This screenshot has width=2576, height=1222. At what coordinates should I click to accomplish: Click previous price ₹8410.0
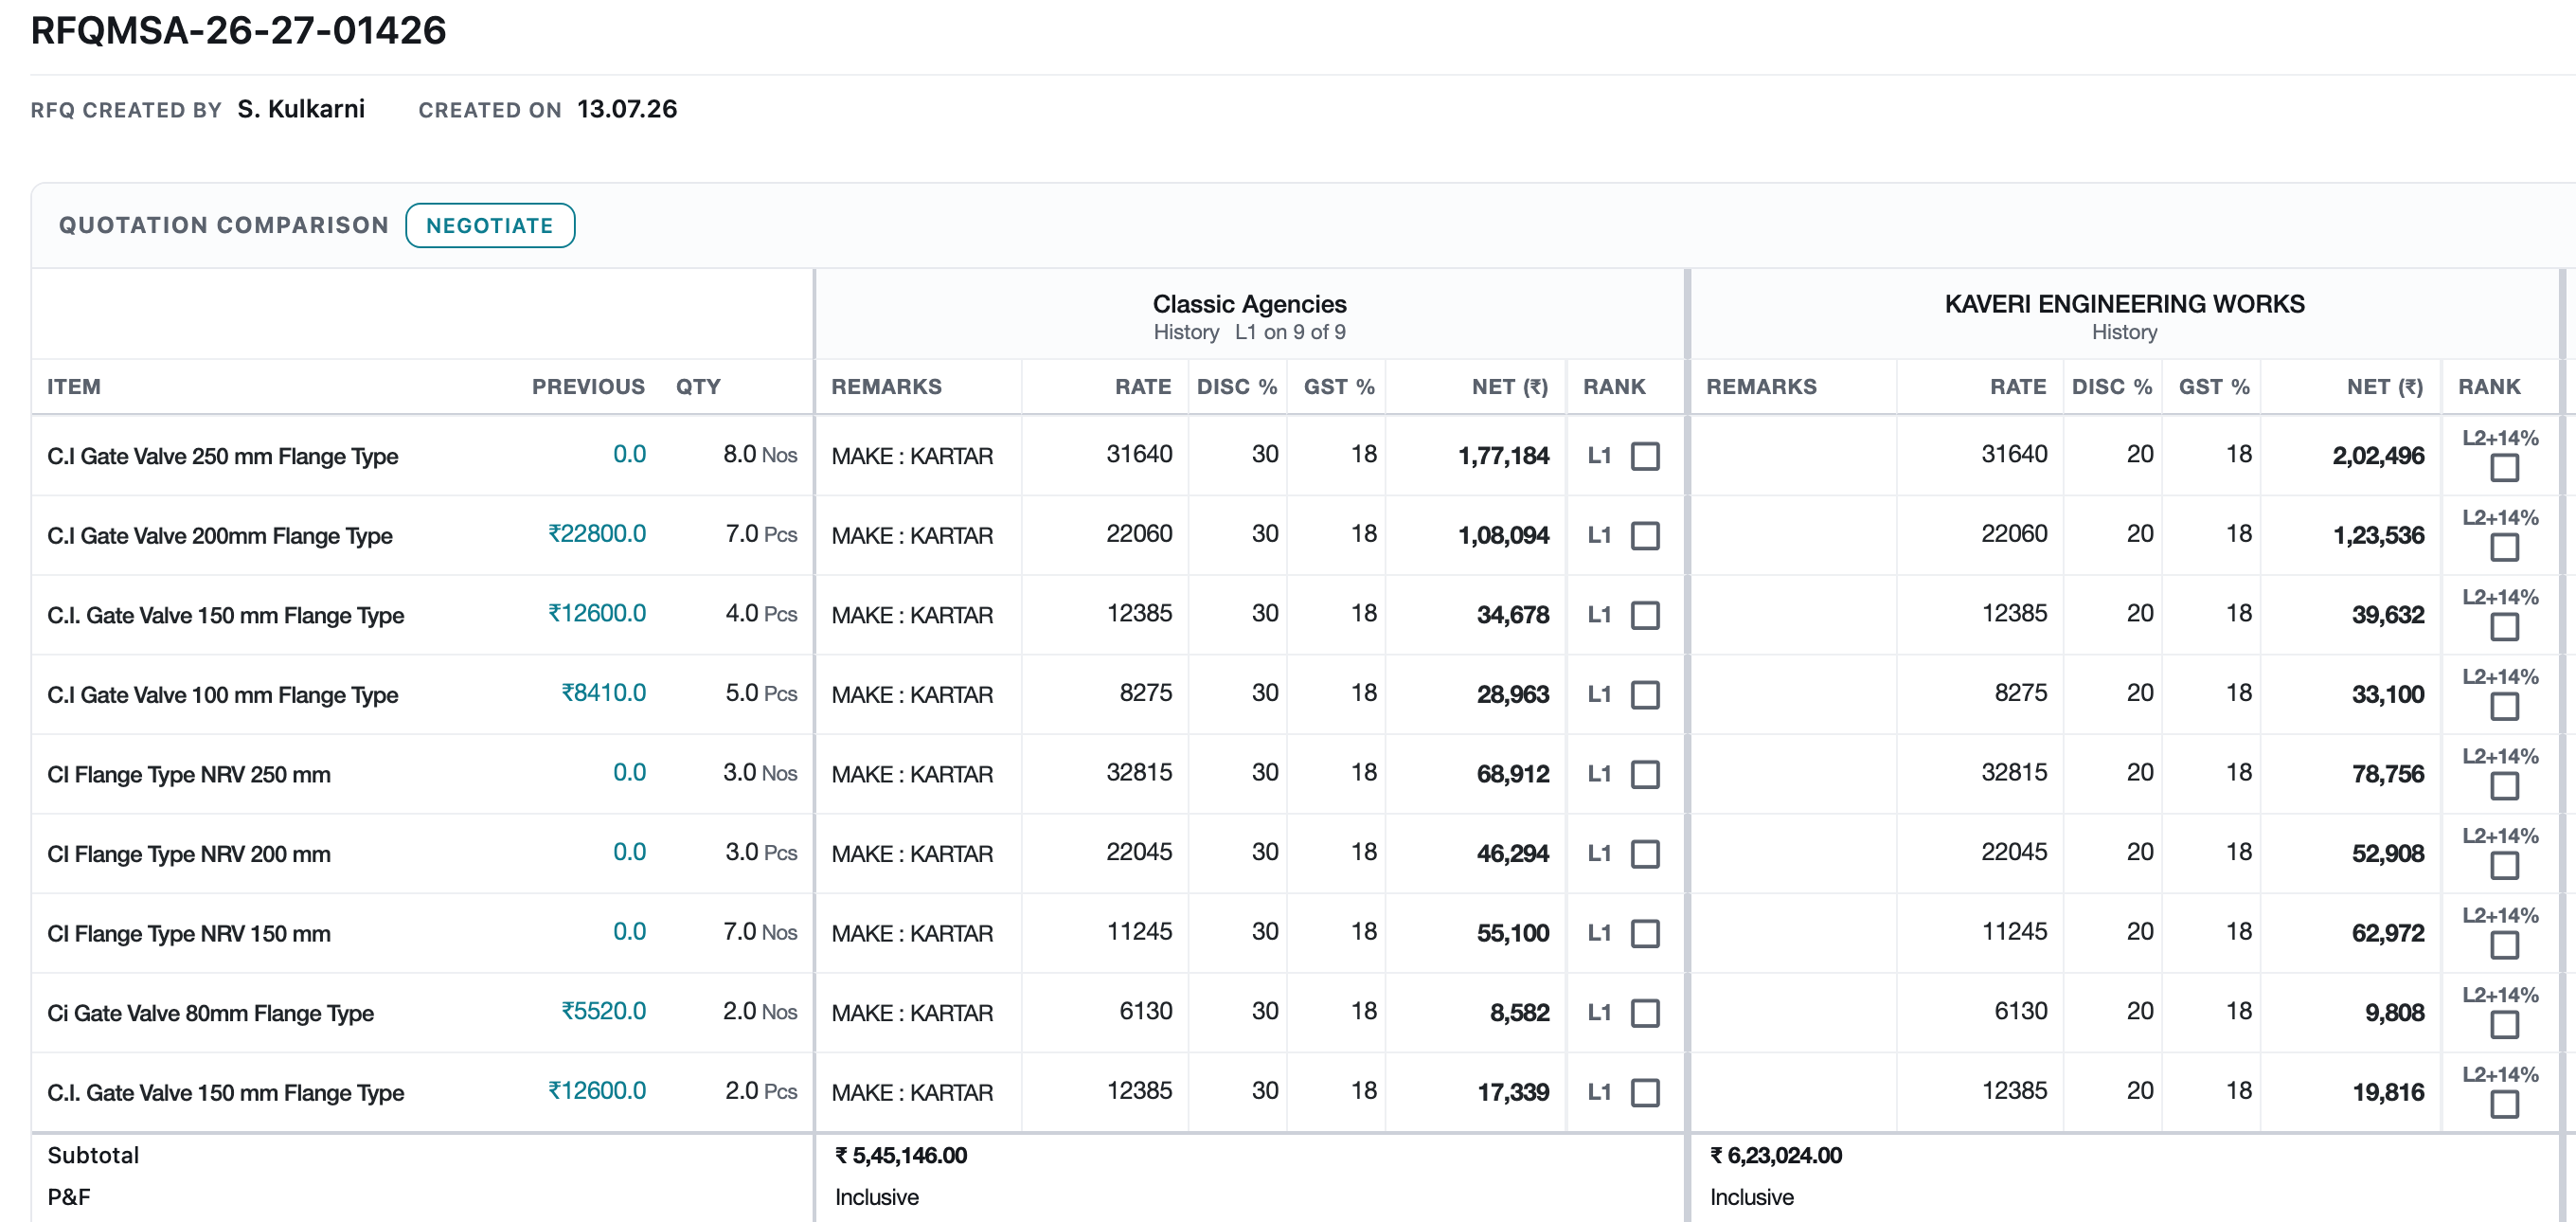click(603, 693)
